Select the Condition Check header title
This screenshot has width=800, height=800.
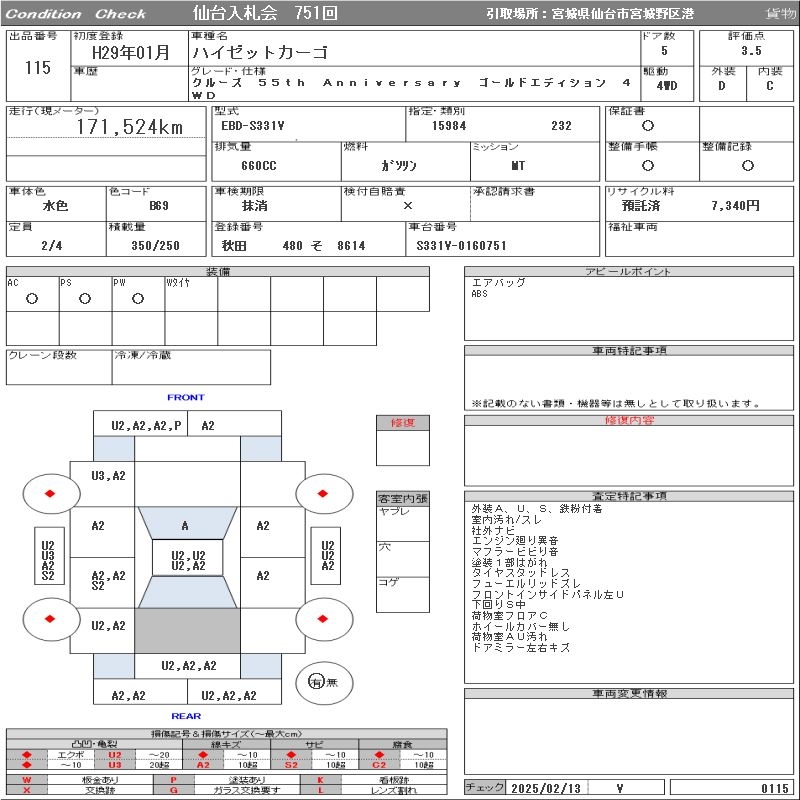click(x=76, y=14)
